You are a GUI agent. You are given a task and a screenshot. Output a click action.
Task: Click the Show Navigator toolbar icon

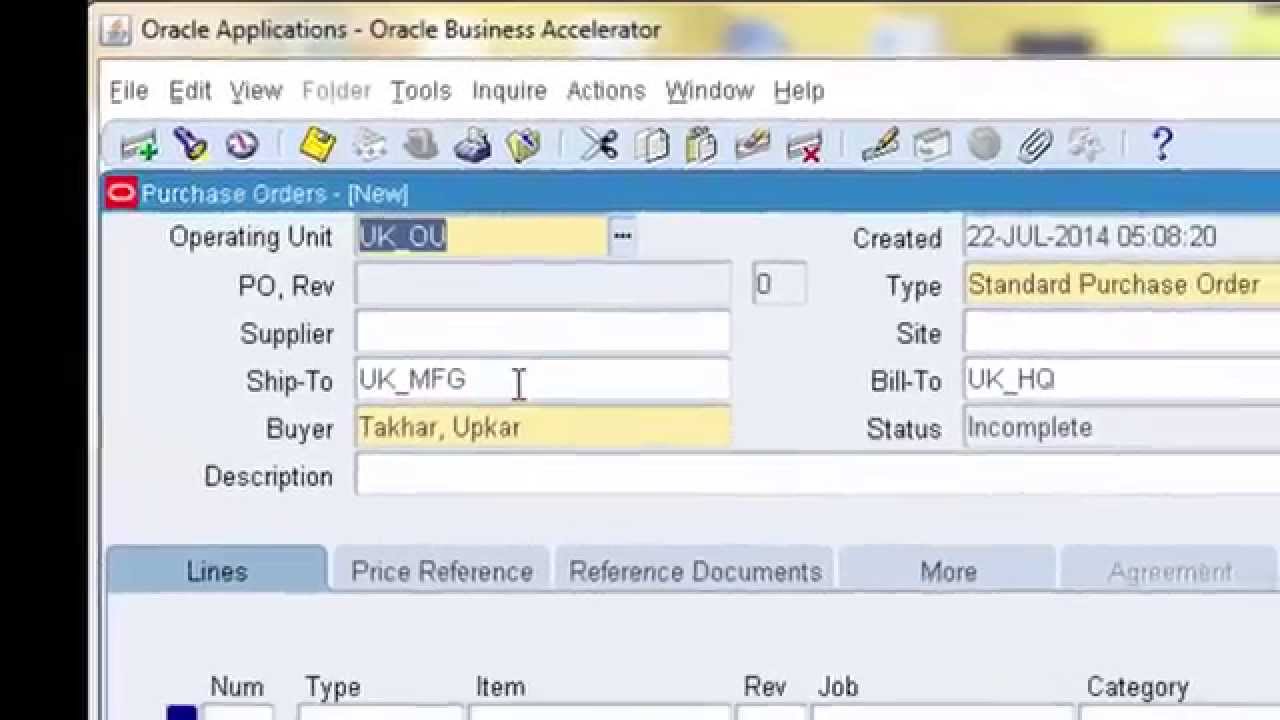click(241, 146)
